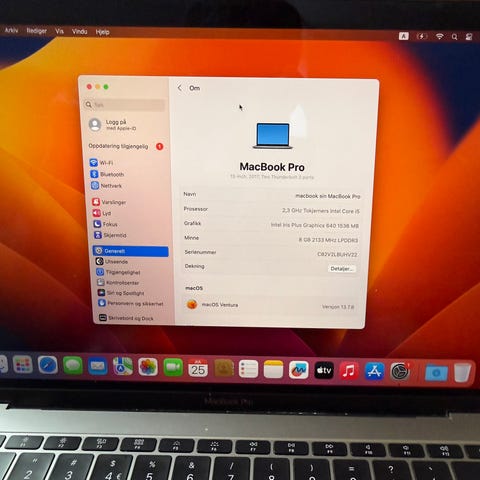Open Wi-Fi status in menu bar
Screen dimensions: 480x480
pyautogui.click(x=440, y=36)
